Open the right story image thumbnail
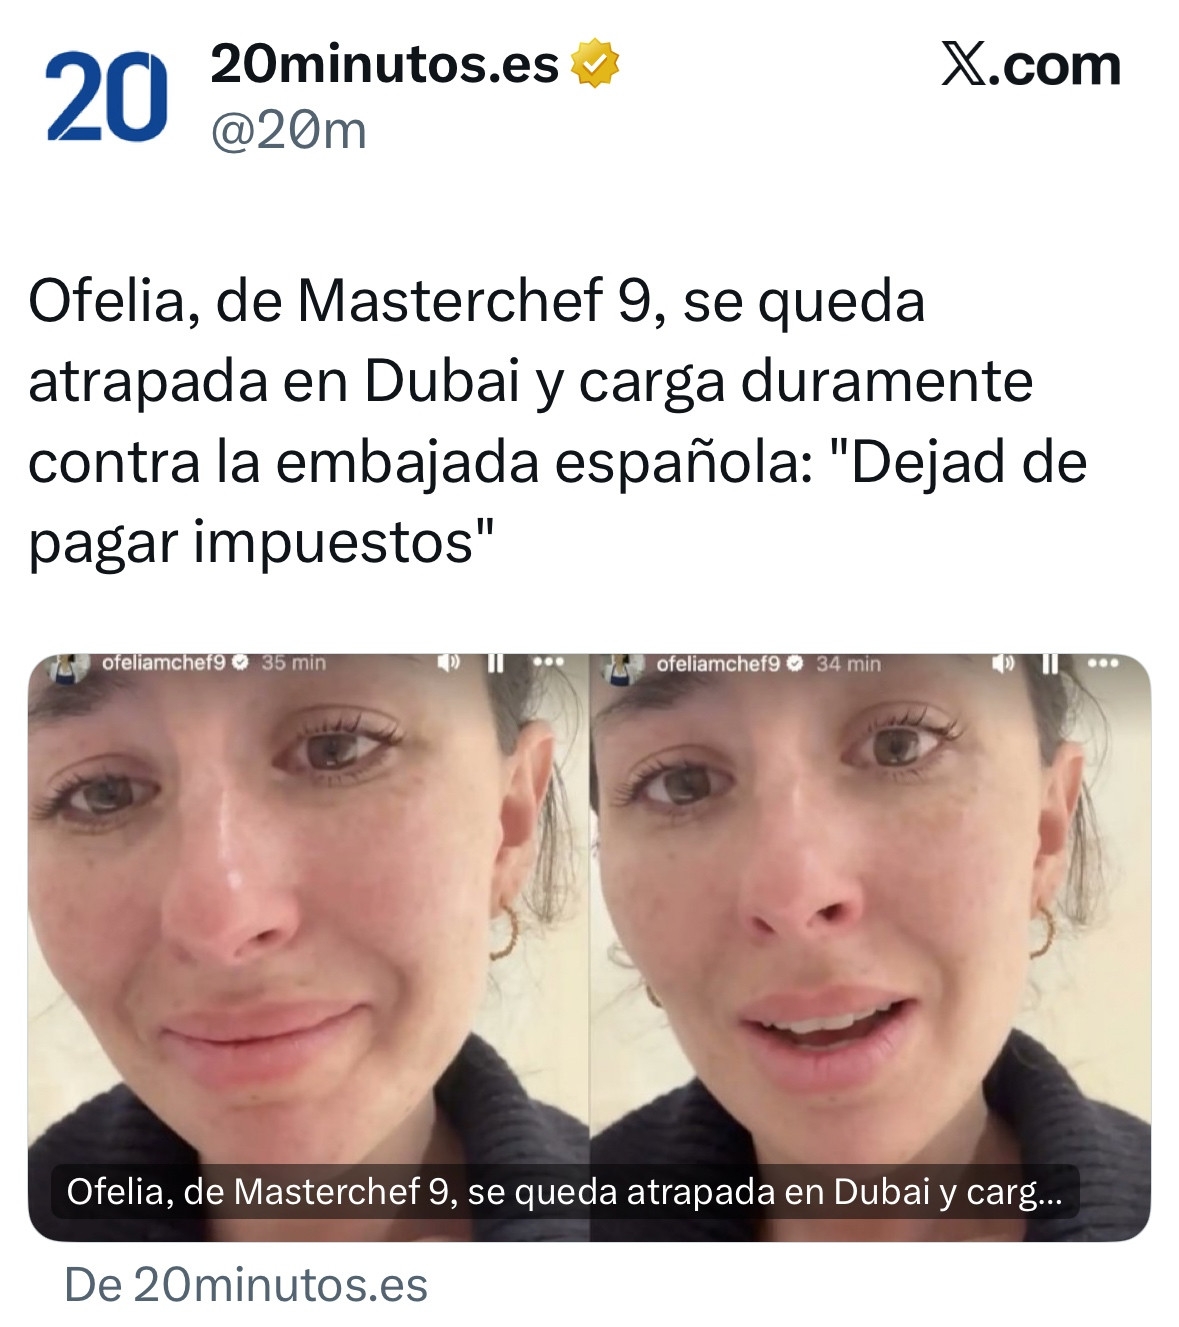 (870, 947)
